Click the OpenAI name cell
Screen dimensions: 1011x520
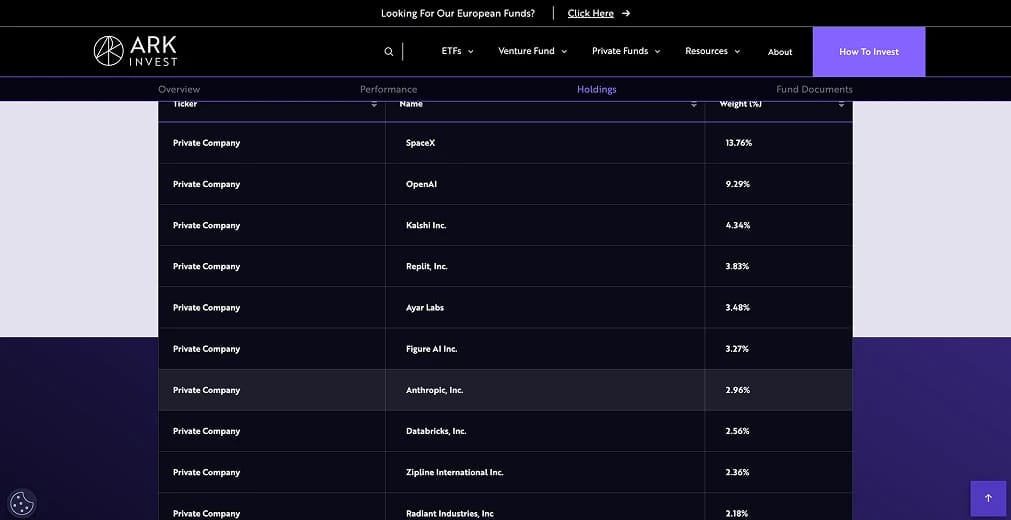[421, 184]
